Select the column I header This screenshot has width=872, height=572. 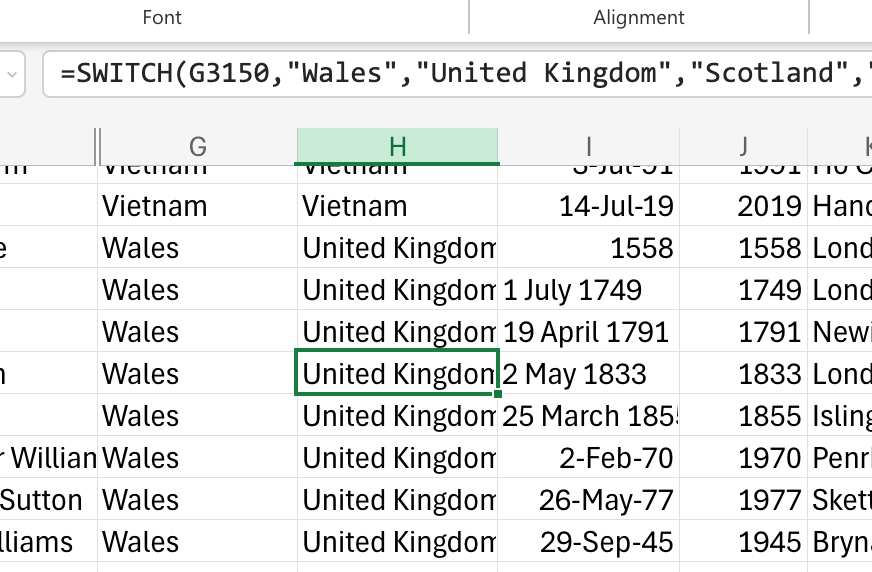click(x=589, y=147)
